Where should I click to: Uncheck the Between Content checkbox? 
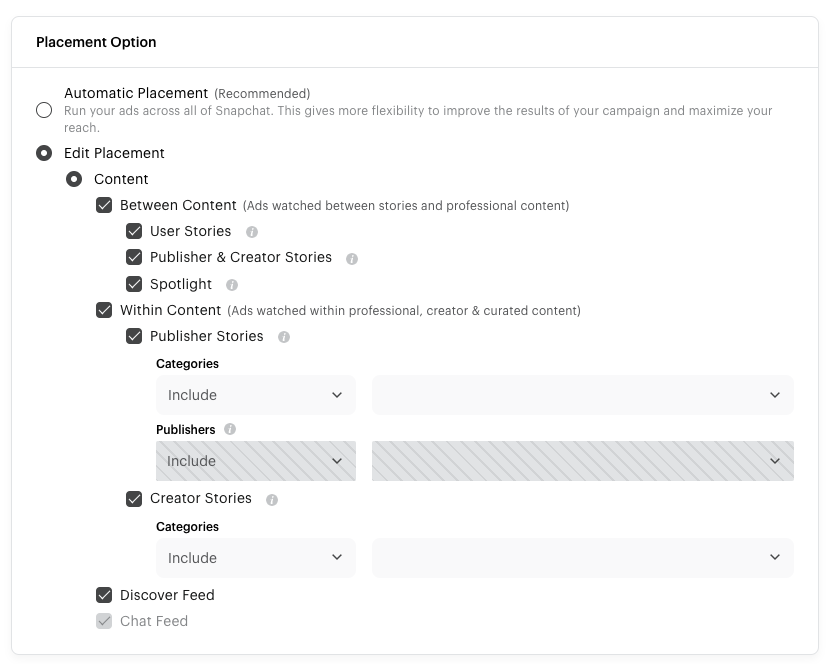click(104, 206)
